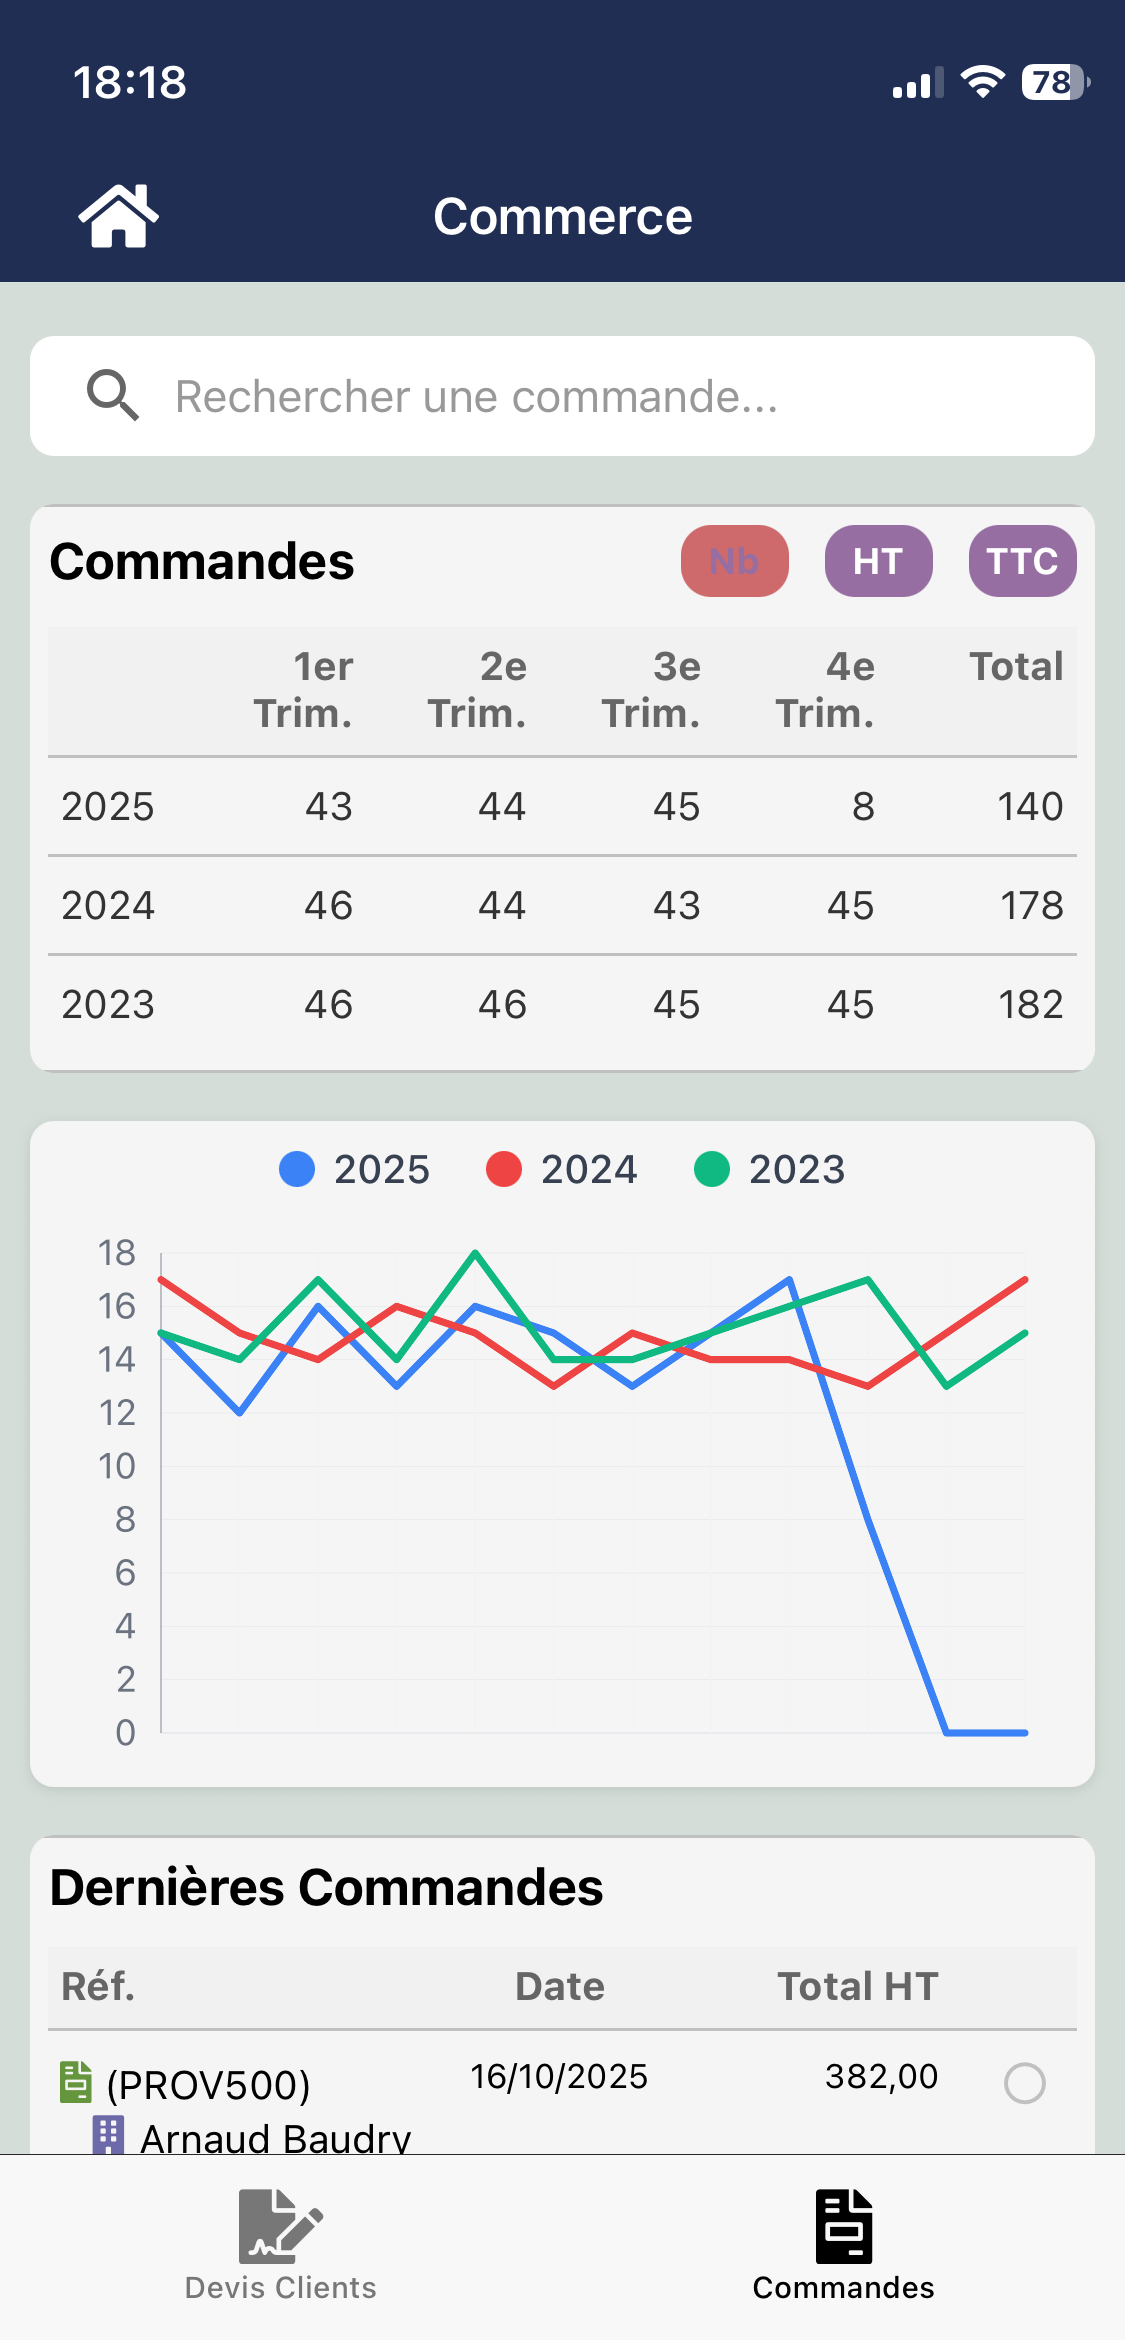The image size is (1125, 2340).
Task: Hide the red 2024 chart series
Action: tap(562, 1169)
